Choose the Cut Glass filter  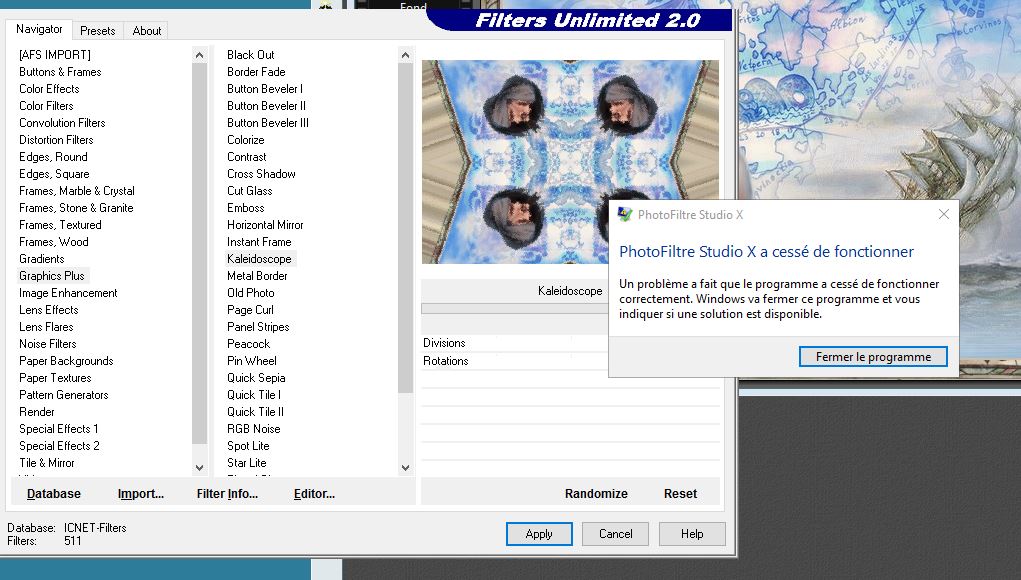click(249, 191)
